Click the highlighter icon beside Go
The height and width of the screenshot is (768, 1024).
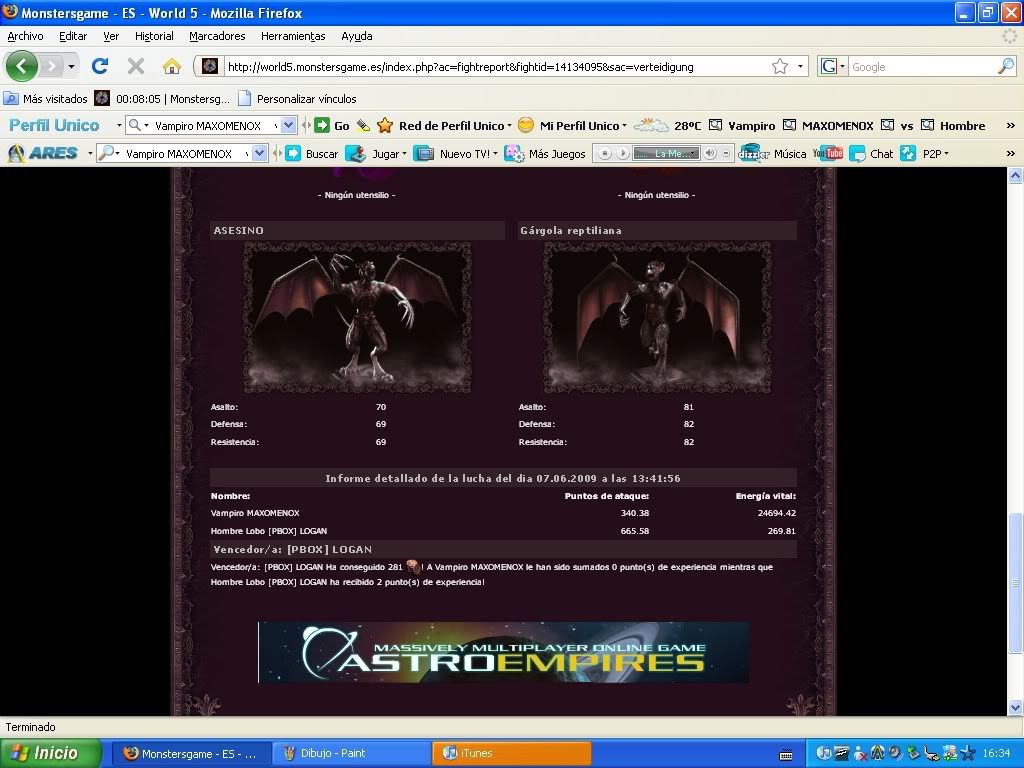coord(363,126)
